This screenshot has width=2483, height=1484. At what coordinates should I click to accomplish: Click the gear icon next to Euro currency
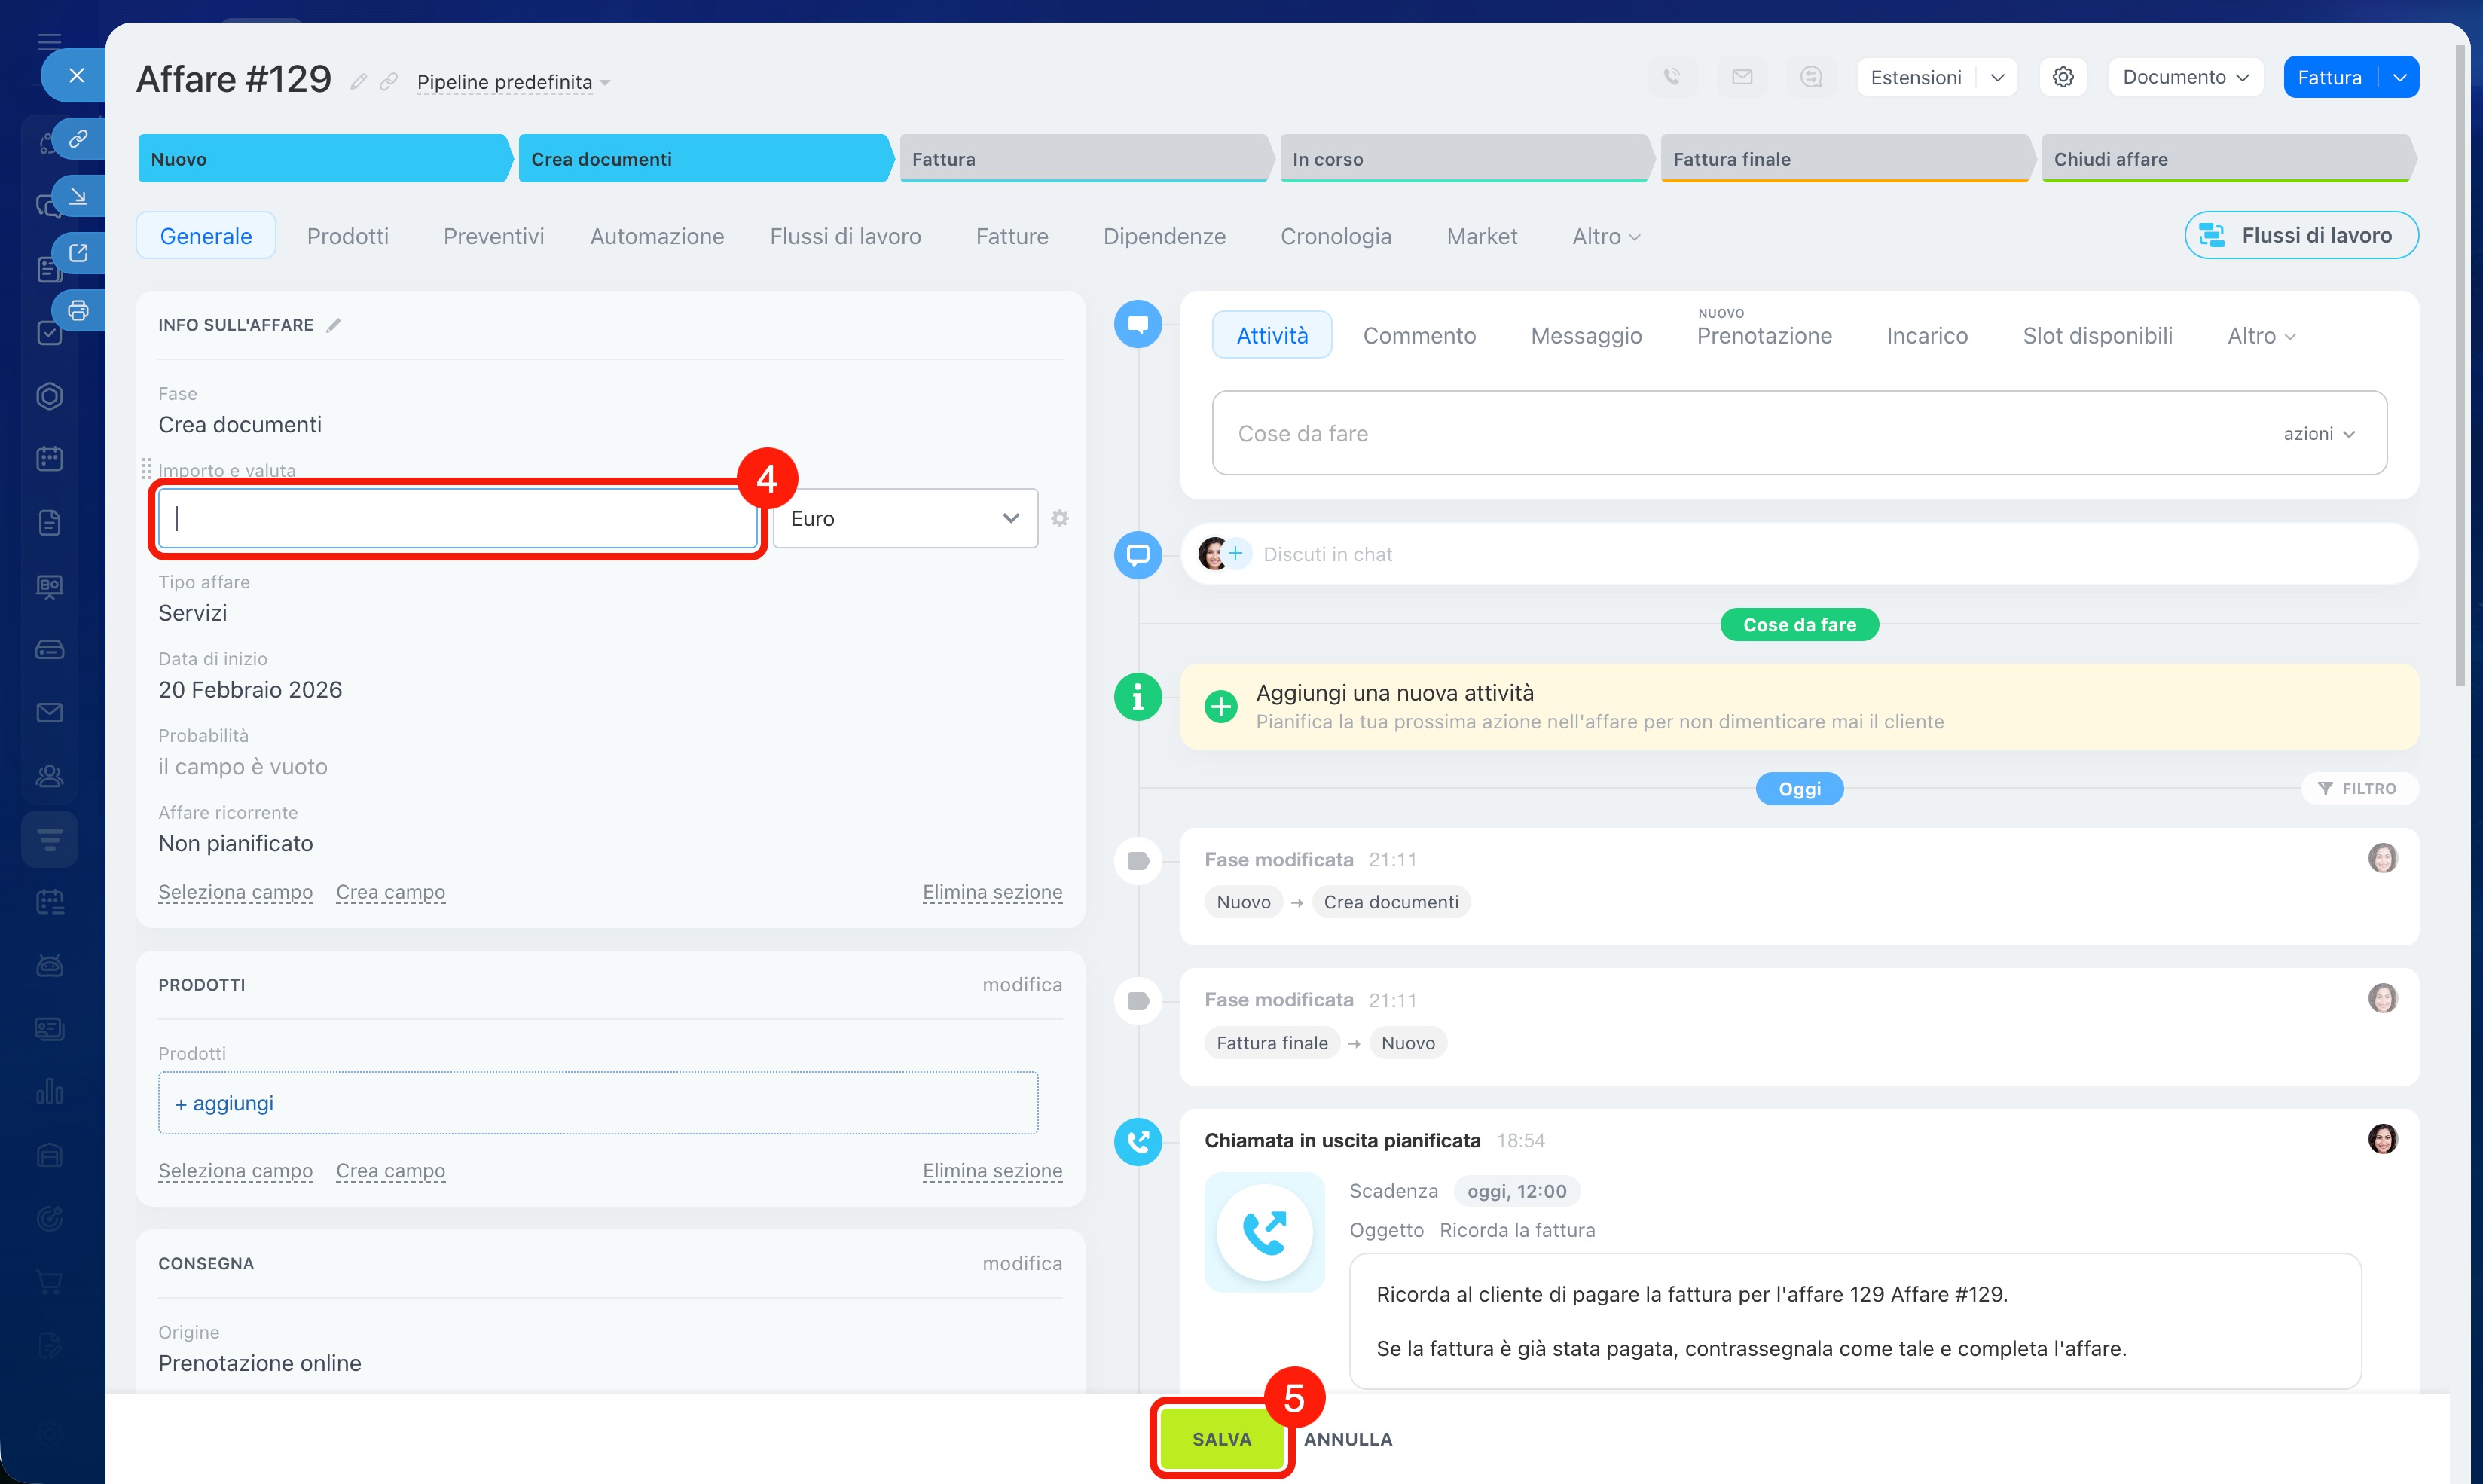click(x=1060, y=518)
